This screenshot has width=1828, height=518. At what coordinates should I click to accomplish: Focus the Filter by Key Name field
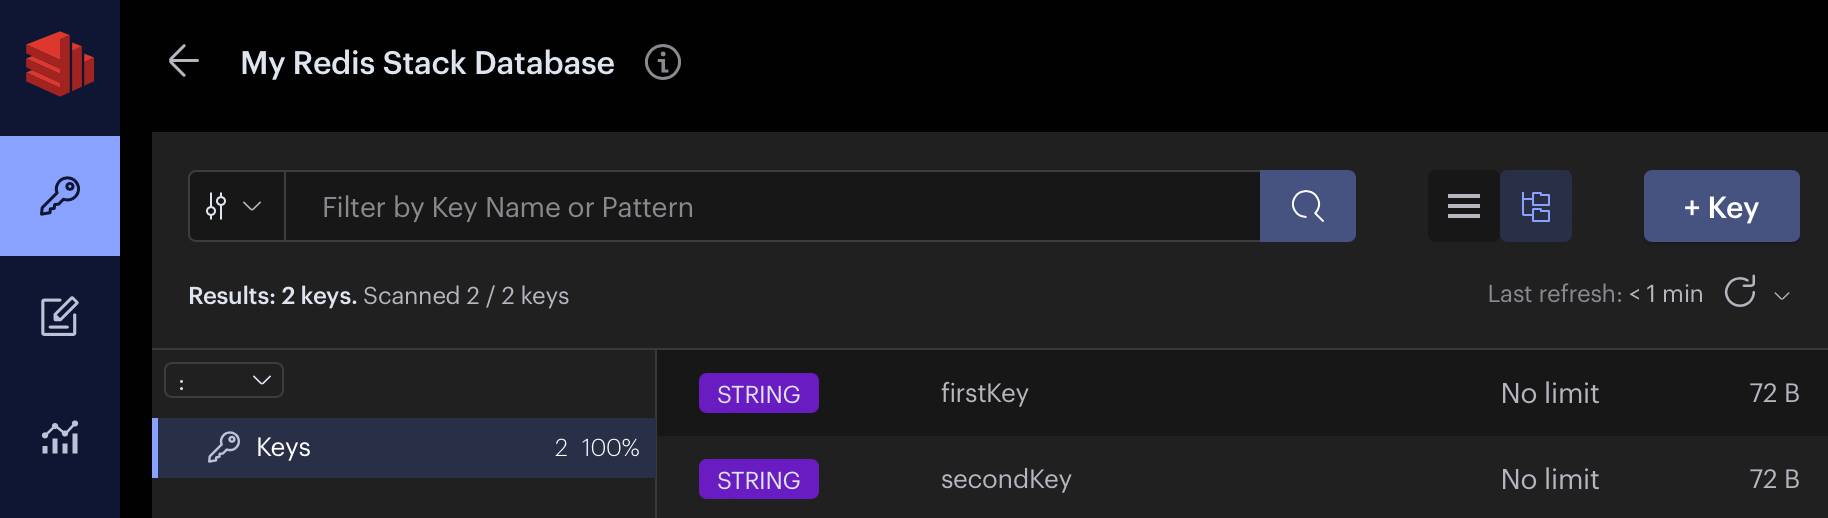tap(772, 206)
